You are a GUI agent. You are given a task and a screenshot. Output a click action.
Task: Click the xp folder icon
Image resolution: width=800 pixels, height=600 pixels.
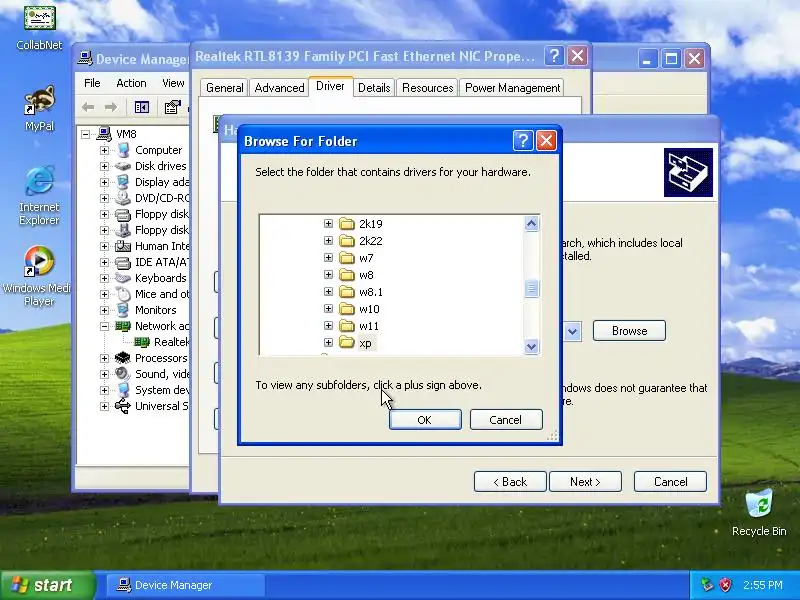[x=347, y=342]
